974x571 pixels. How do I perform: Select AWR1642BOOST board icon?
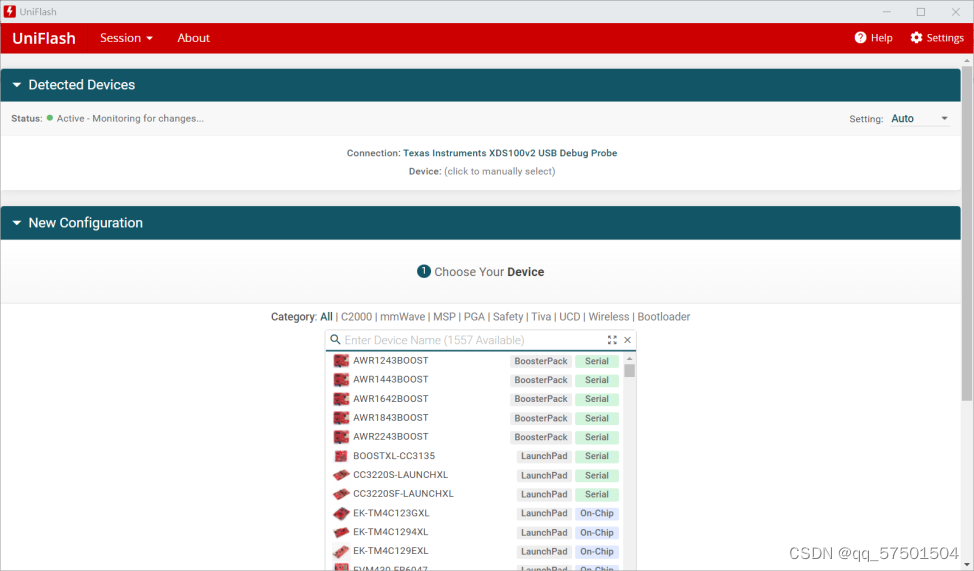click(341, 399)
